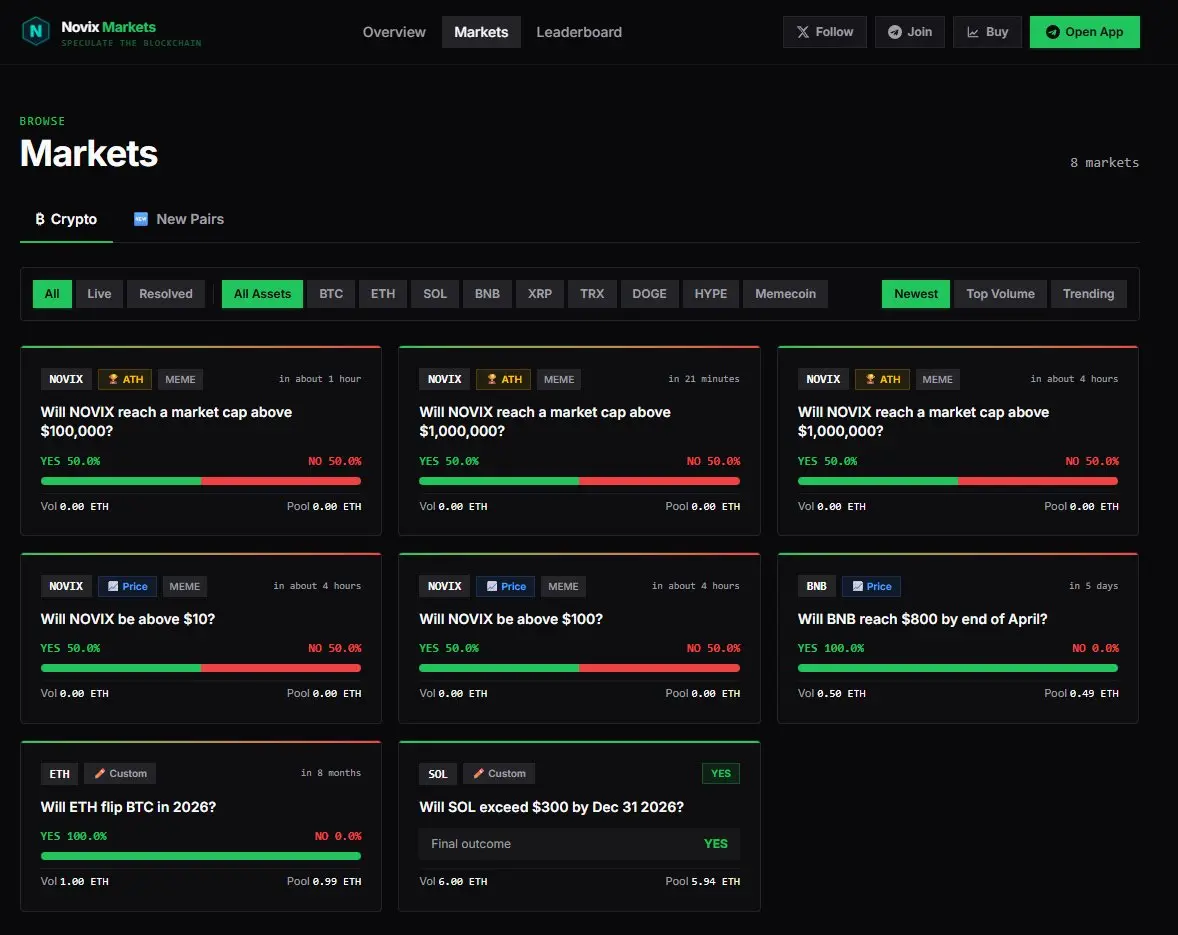Click 'in 8 months' on ETH card
This screenshot has height=935, width=1178.
331,773
